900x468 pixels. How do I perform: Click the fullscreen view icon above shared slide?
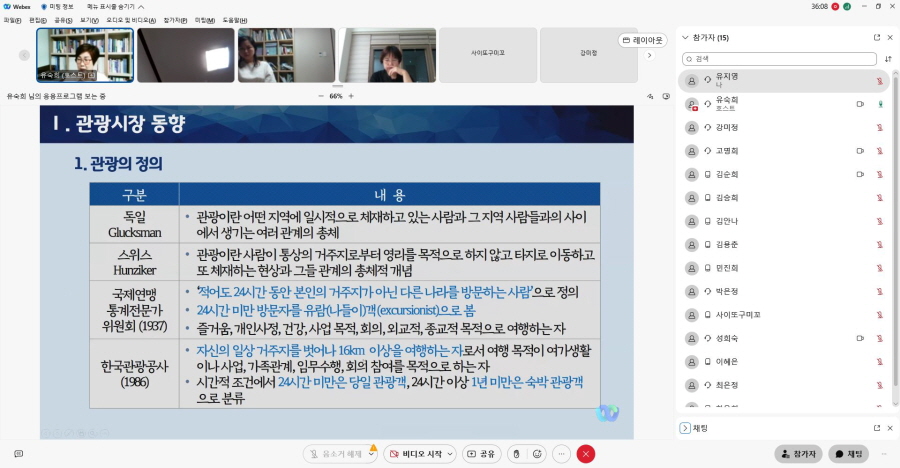click(666, 96)
